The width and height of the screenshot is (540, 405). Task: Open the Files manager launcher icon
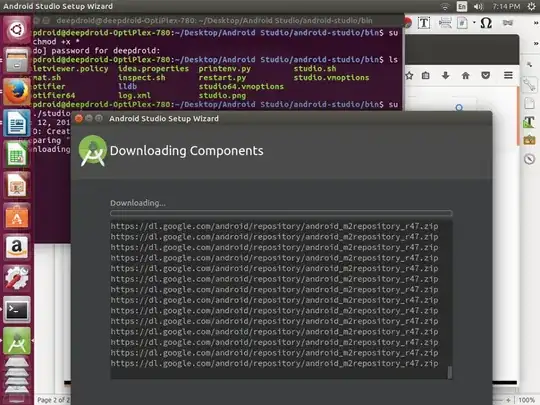tap(17, 61)
